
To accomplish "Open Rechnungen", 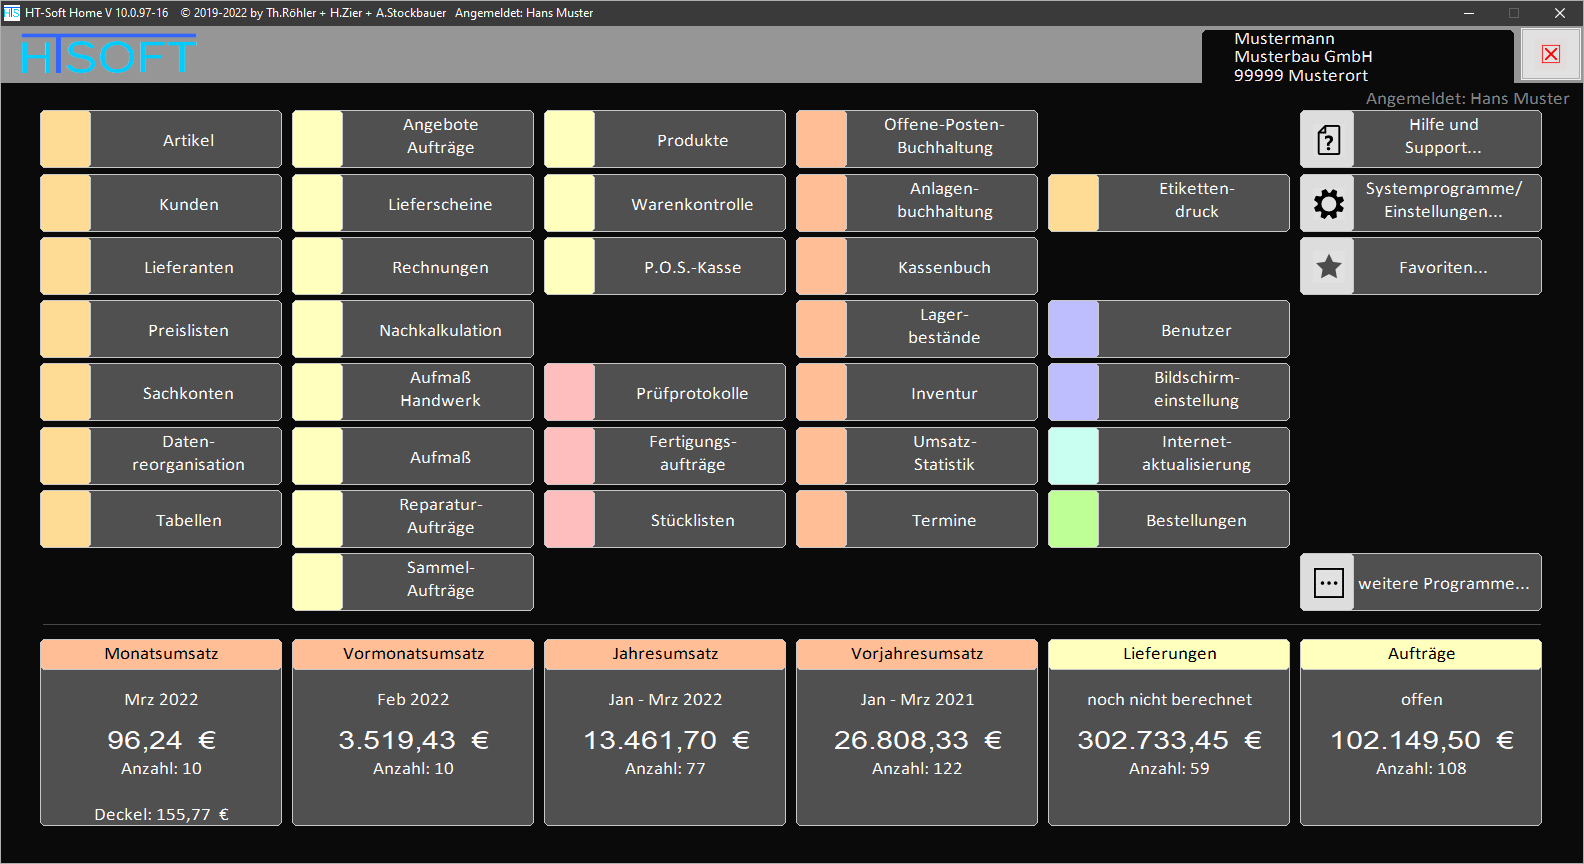I will point(439,267).
